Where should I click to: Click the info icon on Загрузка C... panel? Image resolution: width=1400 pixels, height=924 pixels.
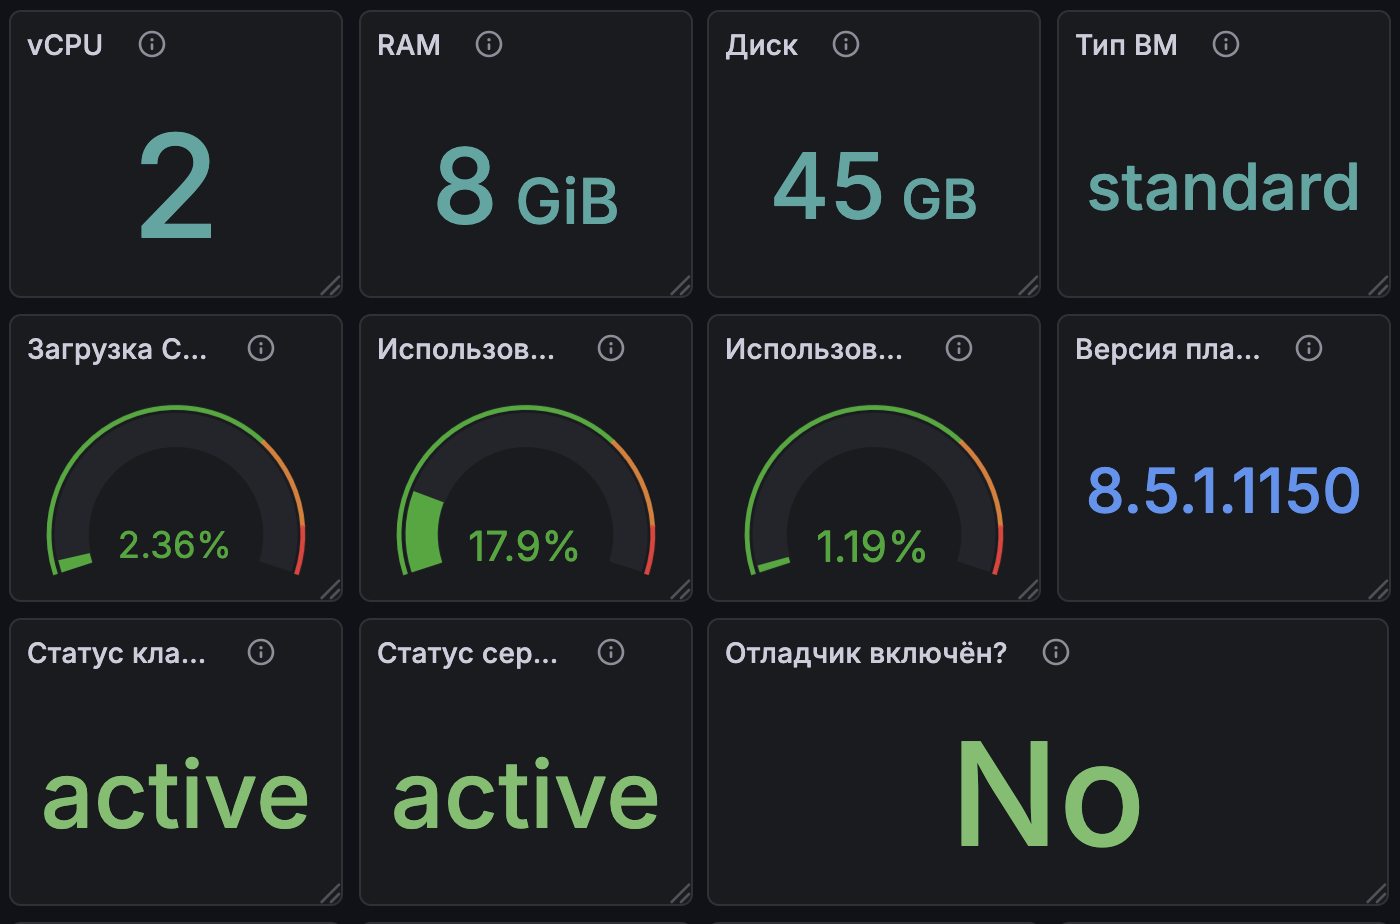(x=261, y=348)
